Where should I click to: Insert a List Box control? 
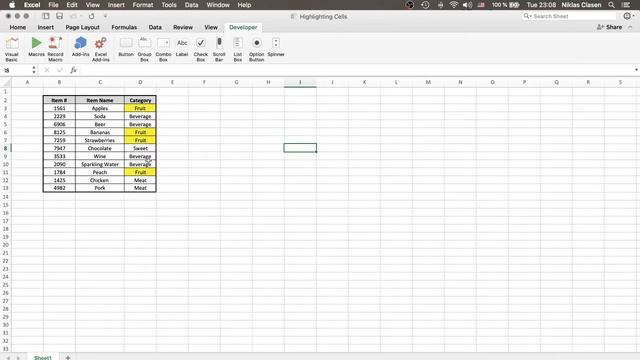[238, 49]
